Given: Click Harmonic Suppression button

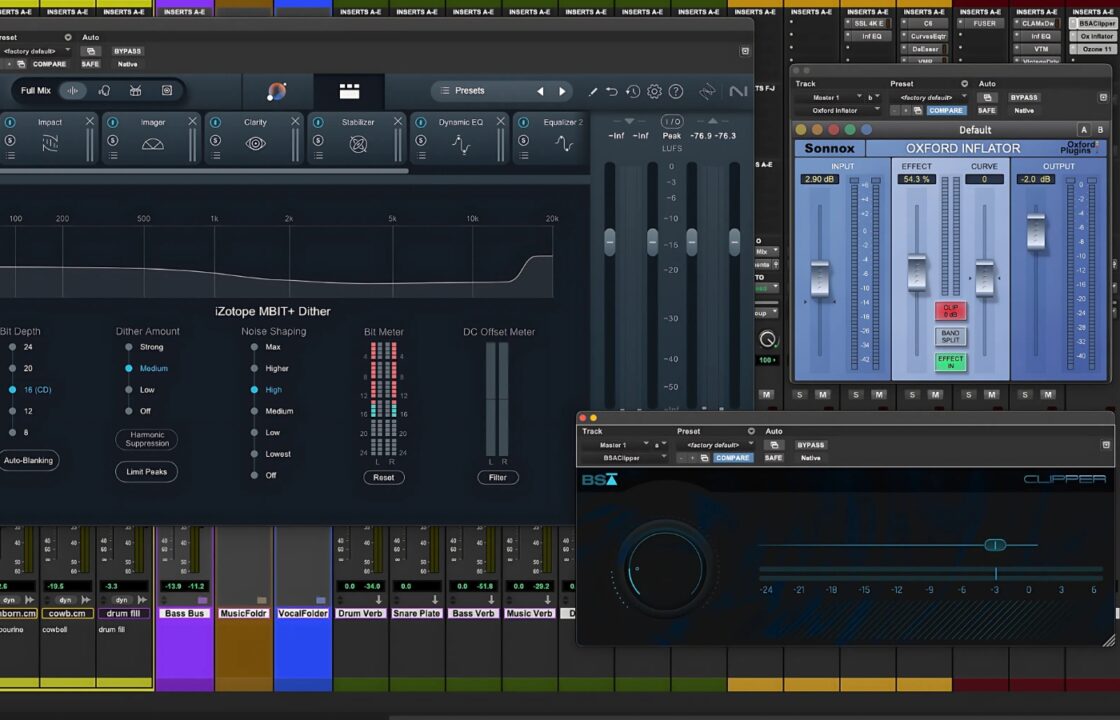Looking at the screenshot, I should 146,439.
